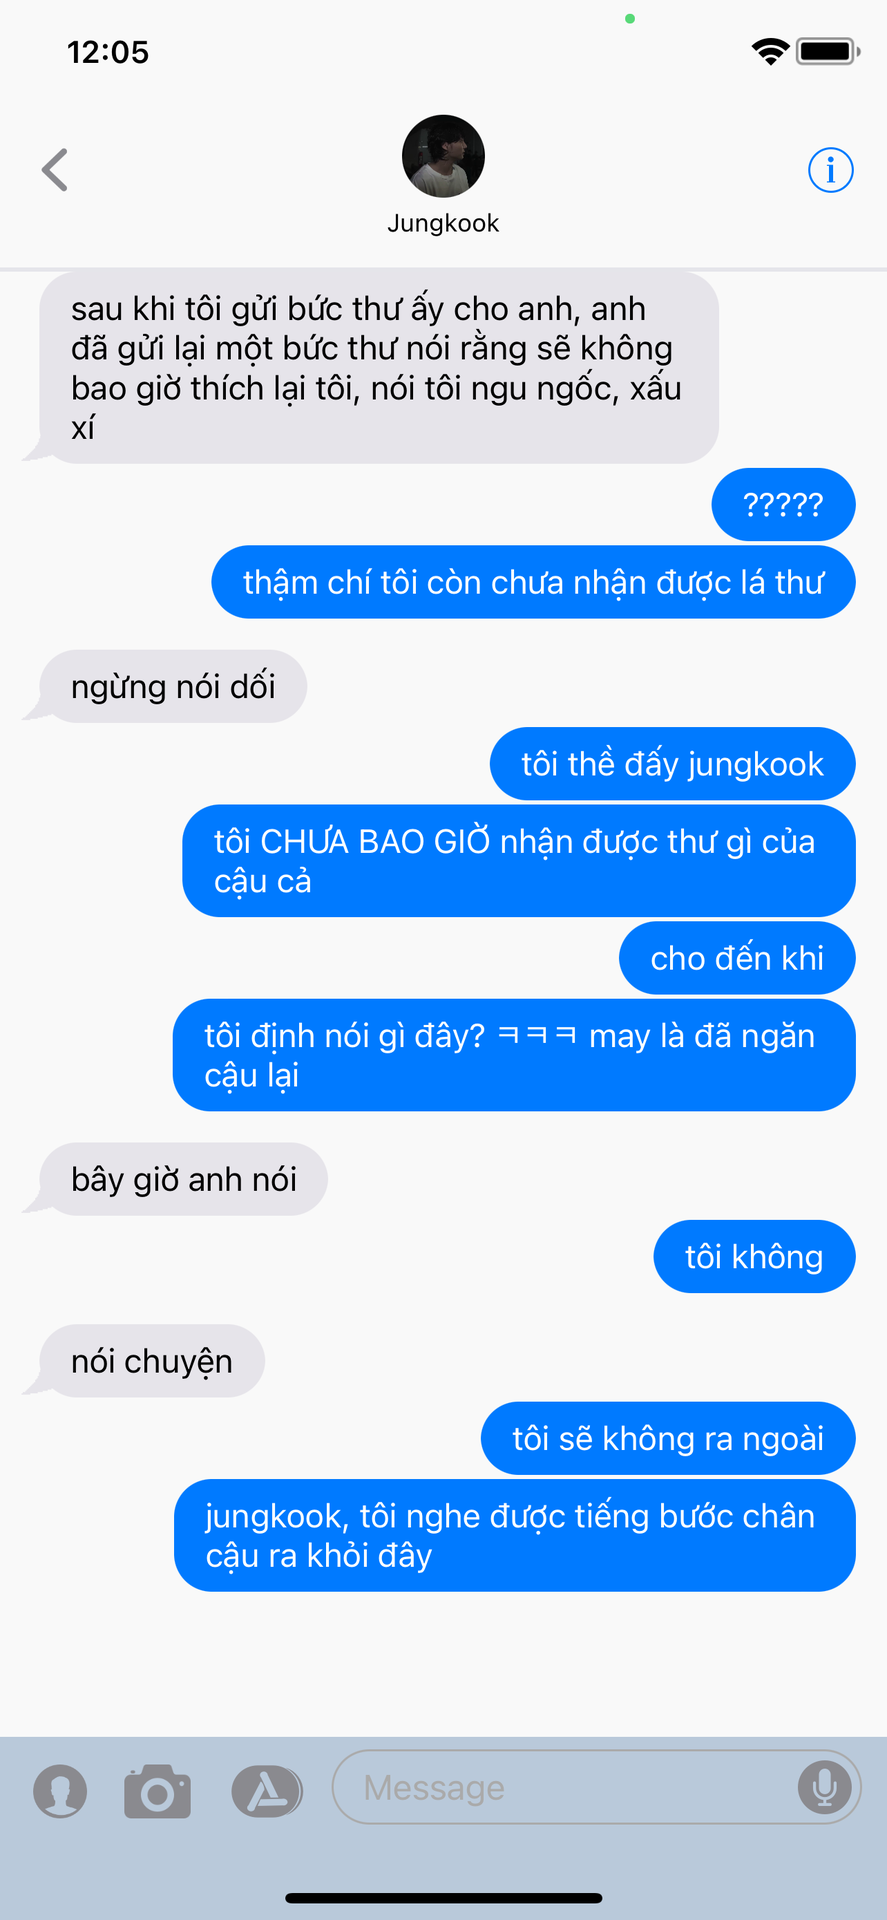Screen dimensions: 887x1920
Task: Tap the microphone dictation icon
Action: click(x=824, y=1787)
